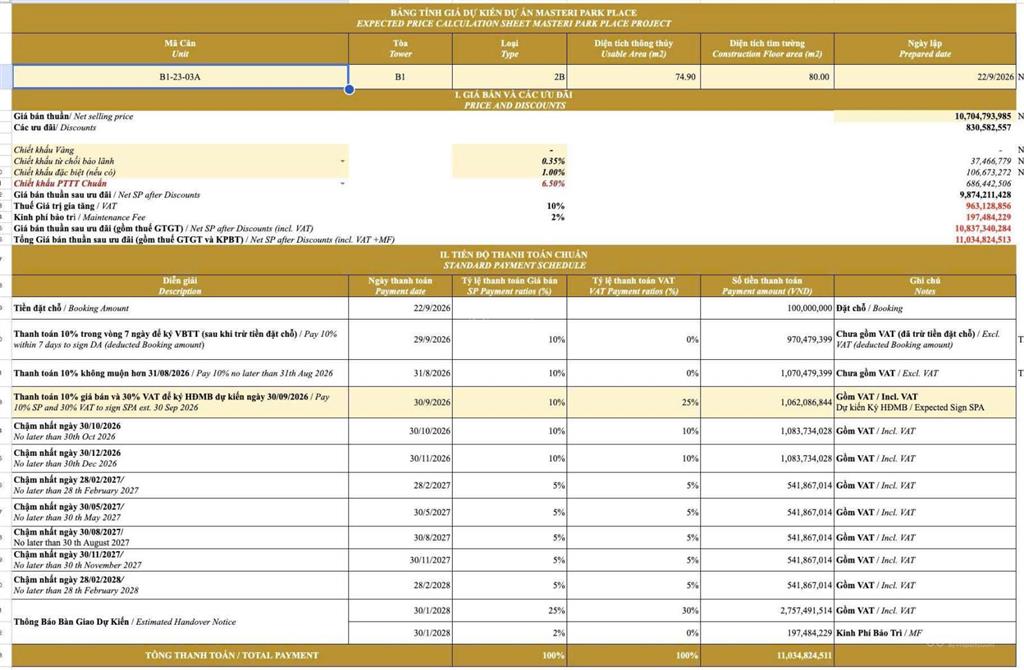This screenshot has width=1024, height=670.
Task: Click the Ghi chú / Notes column header
Action: pyautogui.click(x=925, y=285)
